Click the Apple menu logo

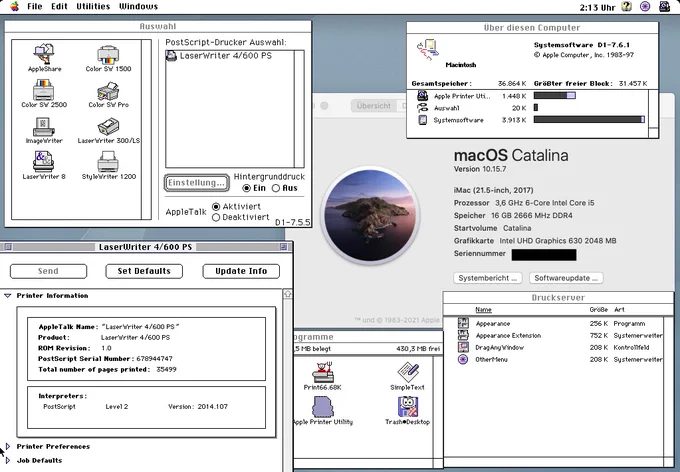[x=15, y=6]
